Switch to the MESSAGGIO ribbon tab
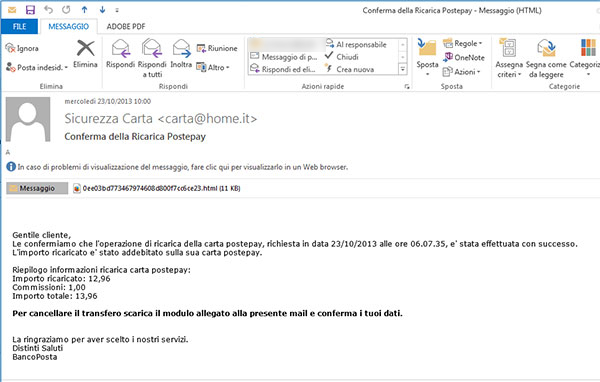 68,26
